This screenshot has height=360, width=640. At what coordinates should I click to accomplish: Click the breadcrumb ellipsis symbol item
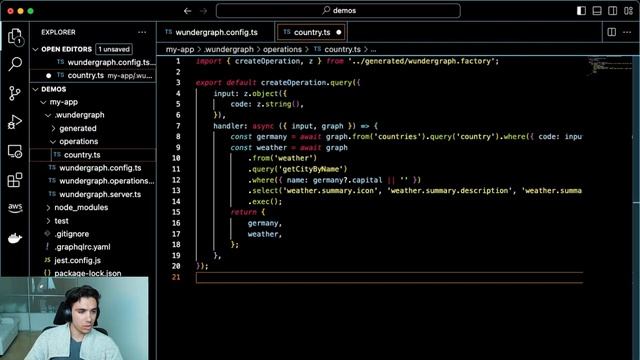373,49
